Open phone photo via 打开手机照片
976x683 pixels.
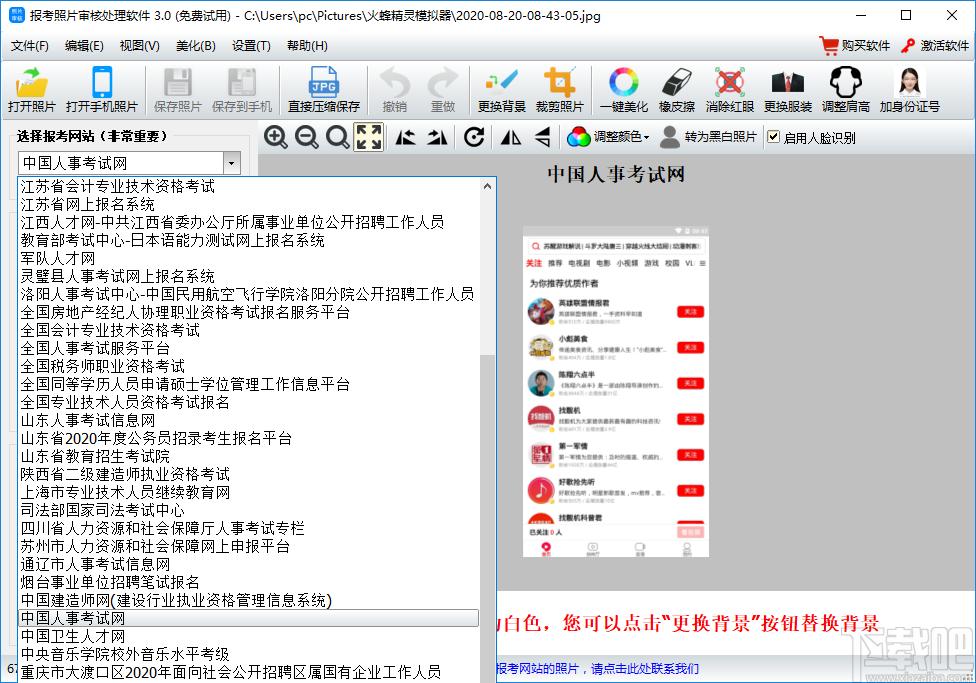click(101, 89)
